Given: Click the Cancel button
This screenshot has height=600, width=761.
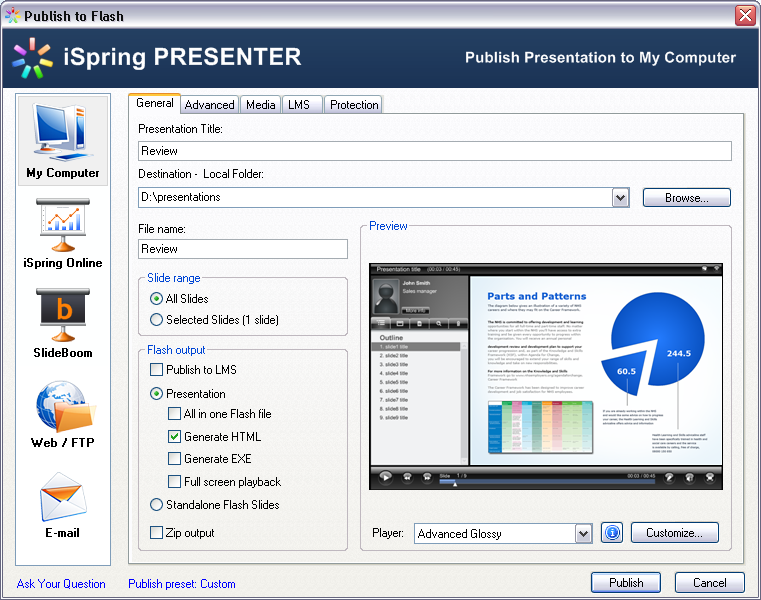Looking at the screenshot, I should 710,583.
